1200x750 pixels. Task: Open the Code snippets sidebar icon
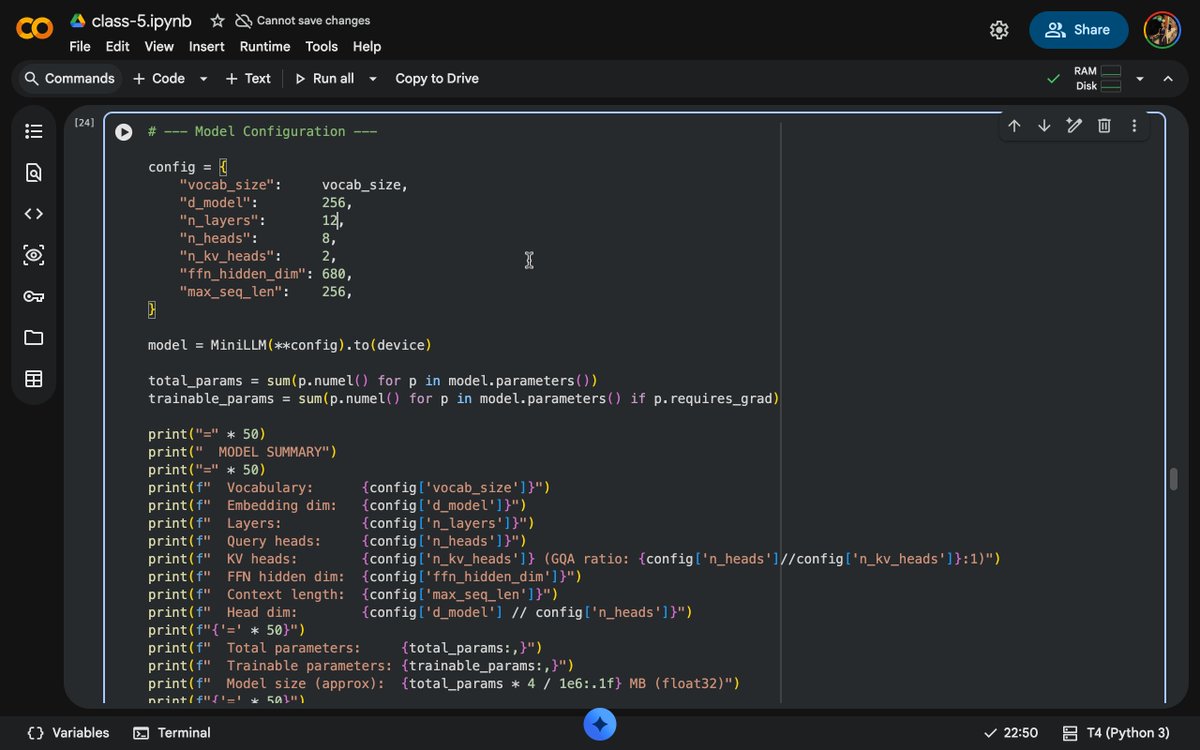pos(34,213)
